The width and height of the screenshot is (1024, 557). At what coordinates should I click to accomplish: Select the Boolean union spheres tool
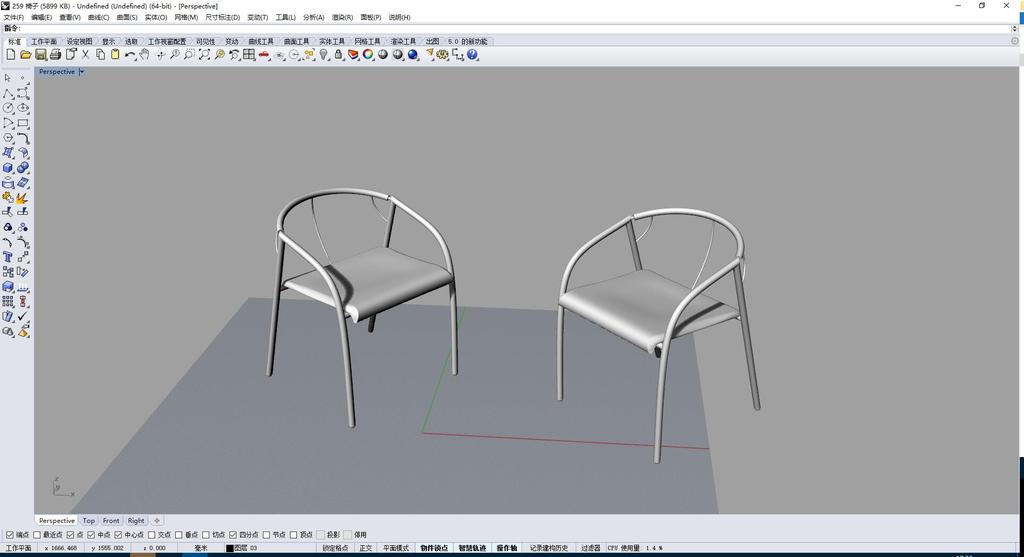(23, 168)
